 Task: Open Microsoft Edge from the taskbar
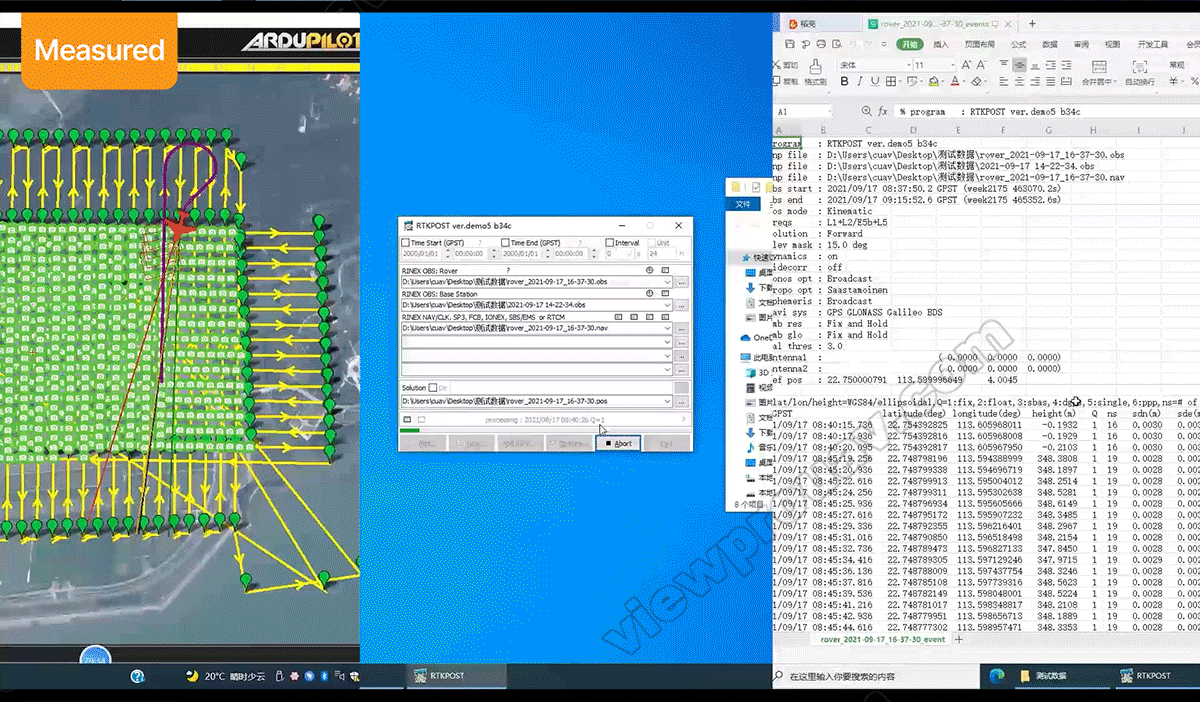click(997, 676)
